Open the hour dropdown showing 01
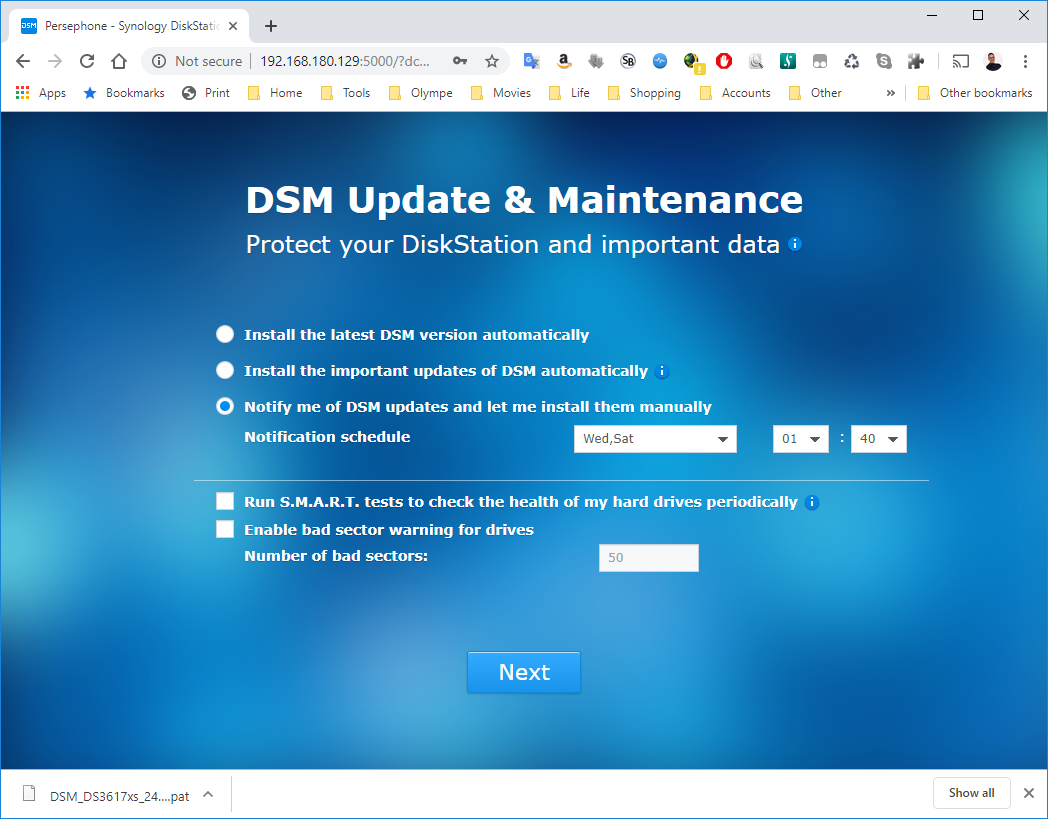The width and height of the screenshot is (1048, 819). [x=801, y=439]
